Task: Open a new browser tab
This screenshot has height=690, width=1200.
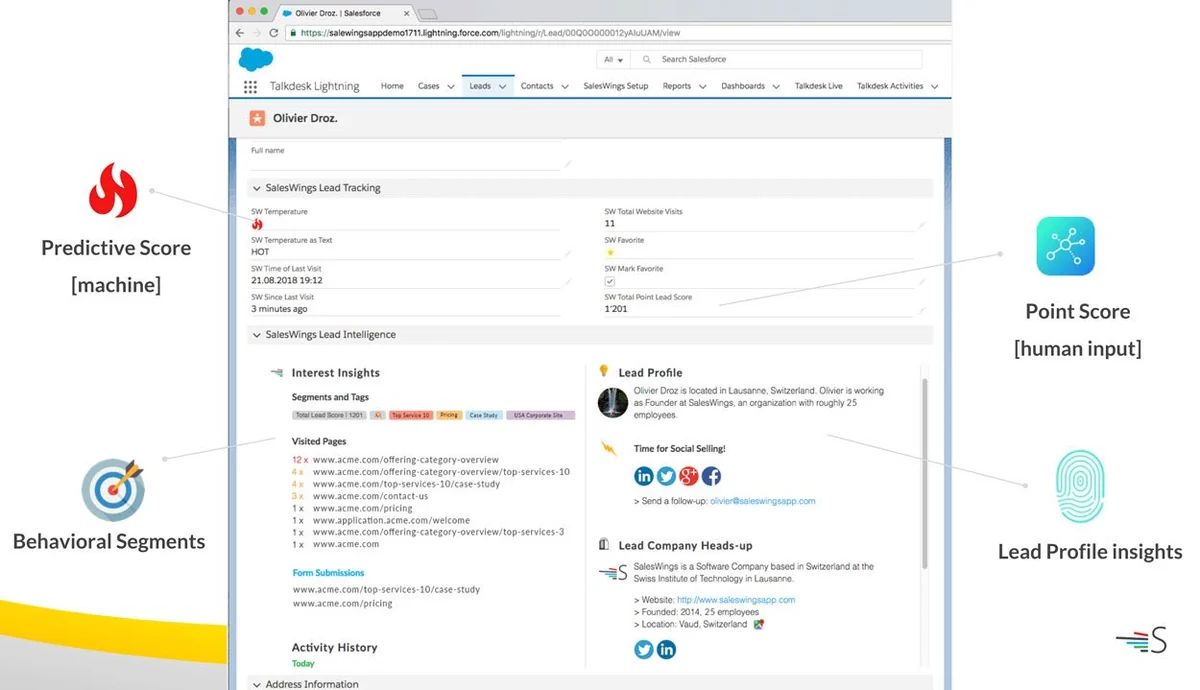Action: point(427,13)
